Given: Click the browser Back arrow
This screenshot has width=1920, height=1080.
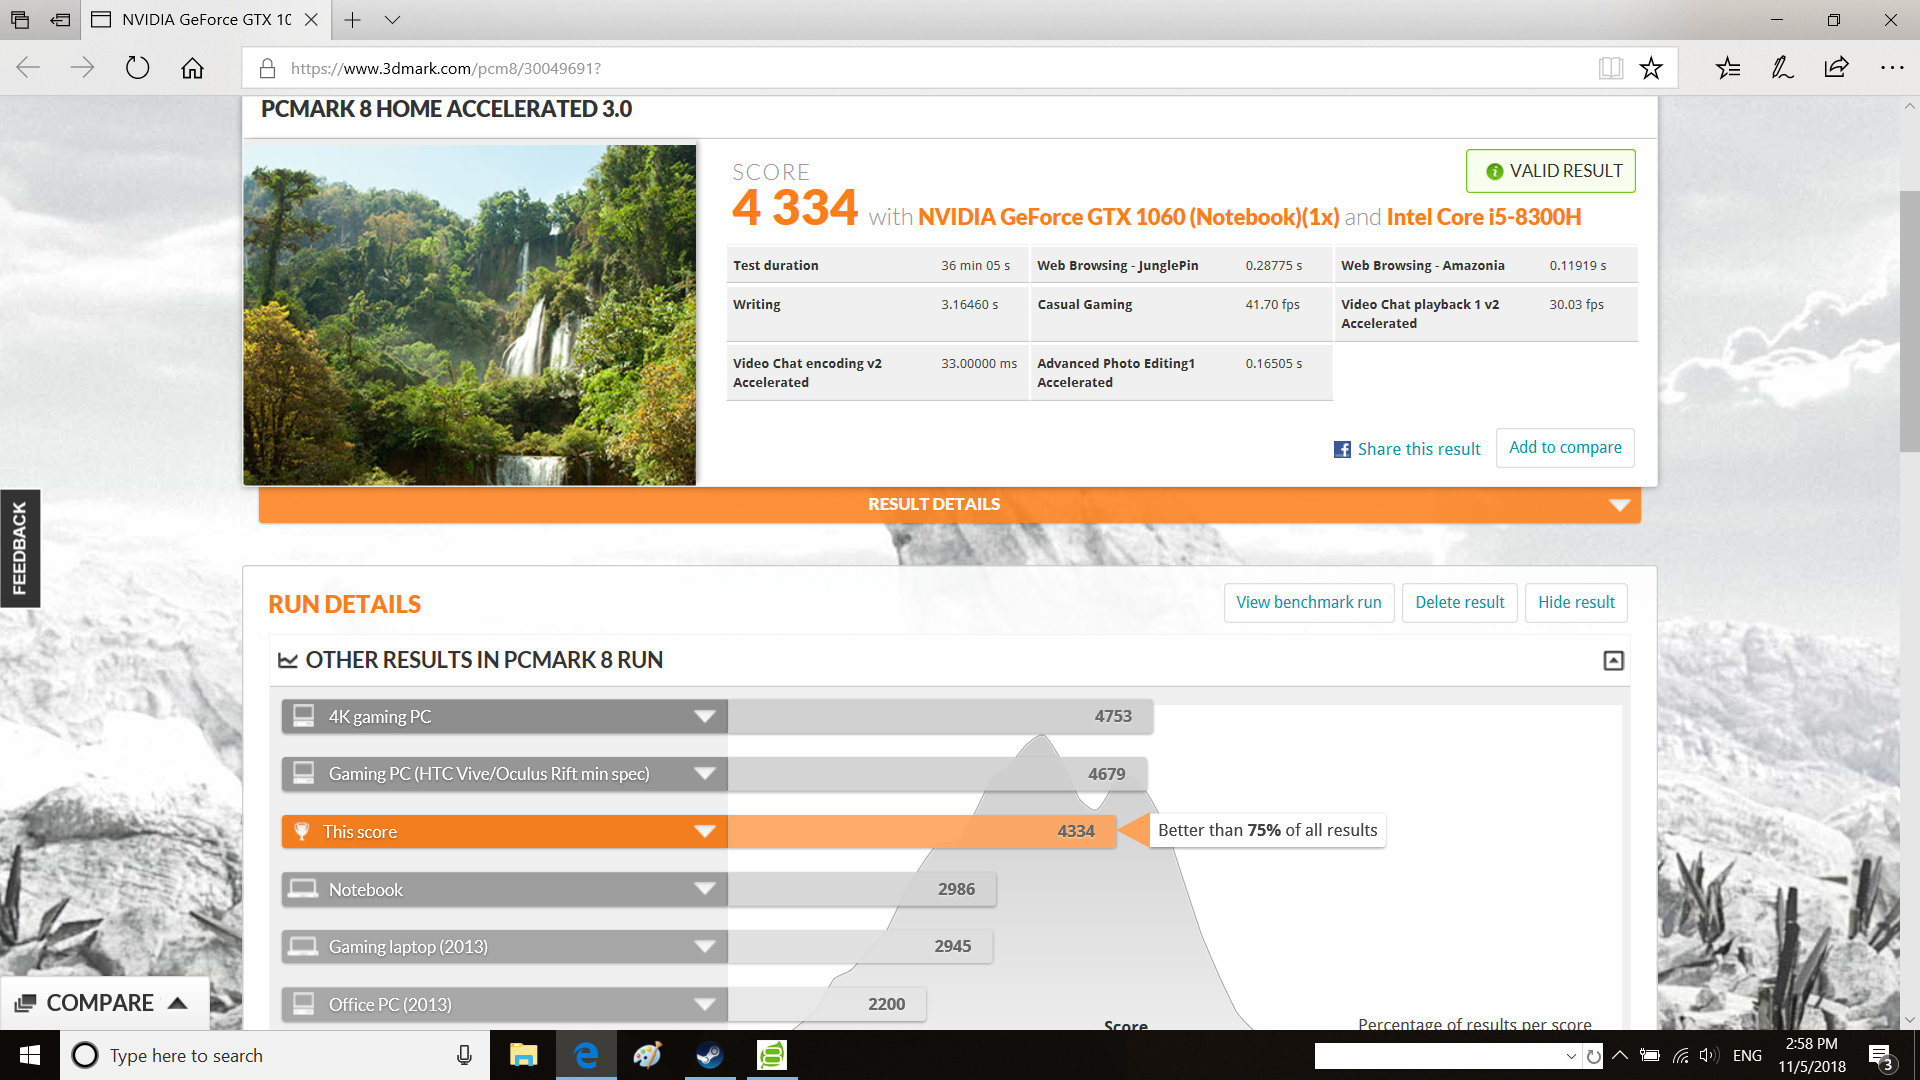Looking at the screenshot, I should coord(28,68).
